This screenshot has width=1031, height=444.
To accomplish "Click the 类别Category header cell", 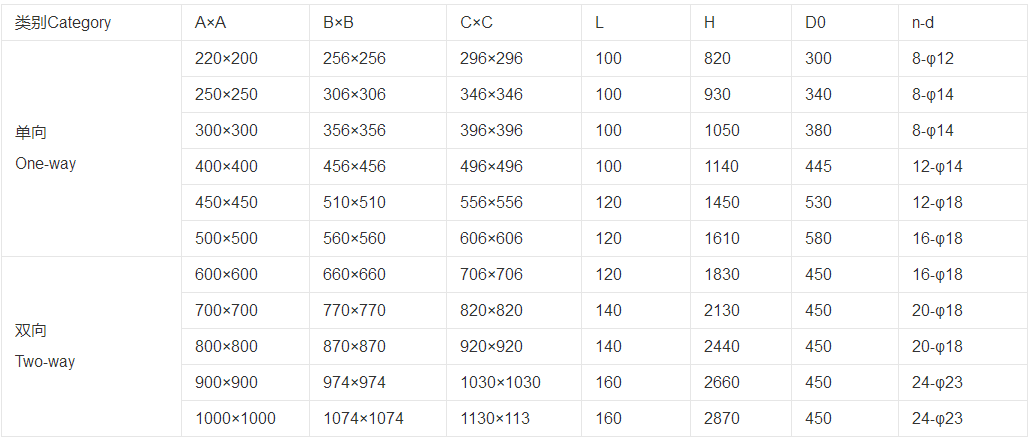I will (x=63, y=23).
